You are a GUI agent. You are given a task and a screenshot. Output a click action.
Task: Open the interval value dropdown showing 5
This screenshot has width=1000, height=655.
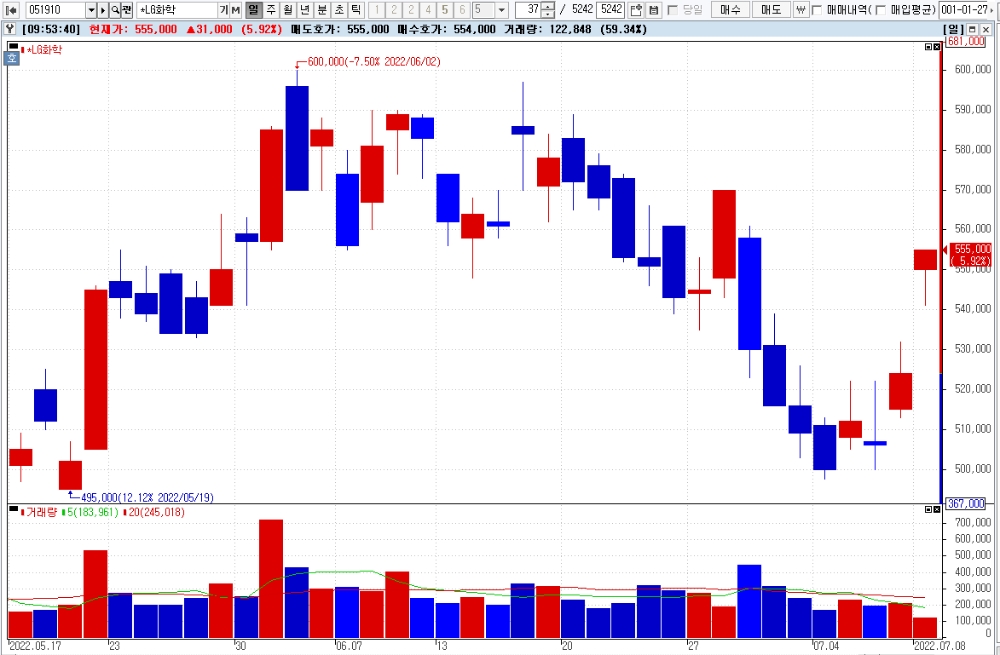501,10
